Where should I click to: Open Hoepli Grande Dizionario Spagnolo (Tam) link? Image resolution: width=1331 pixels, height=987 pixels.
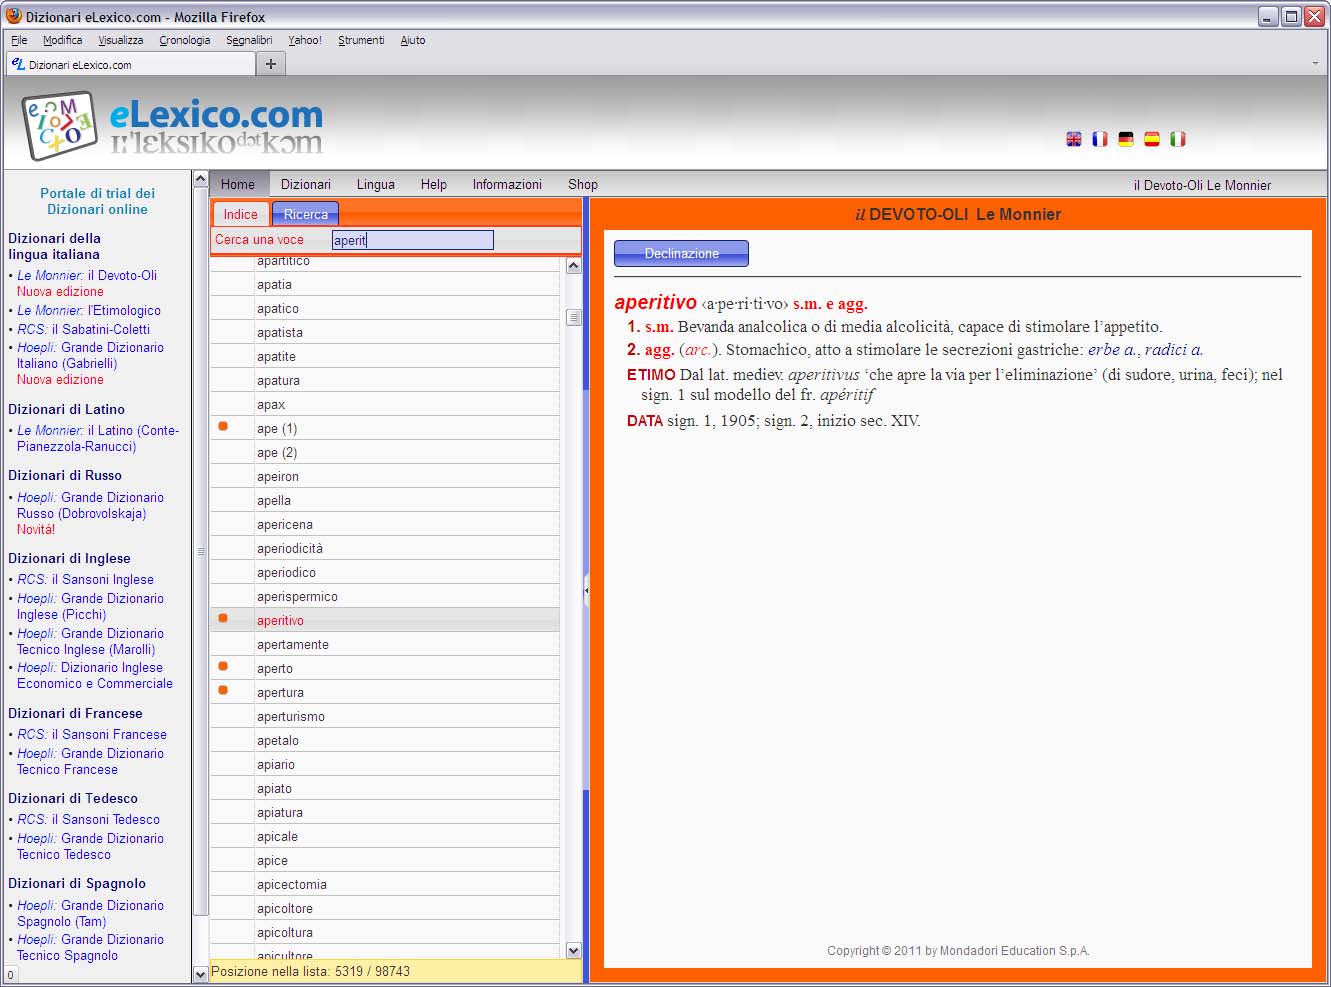90,913
